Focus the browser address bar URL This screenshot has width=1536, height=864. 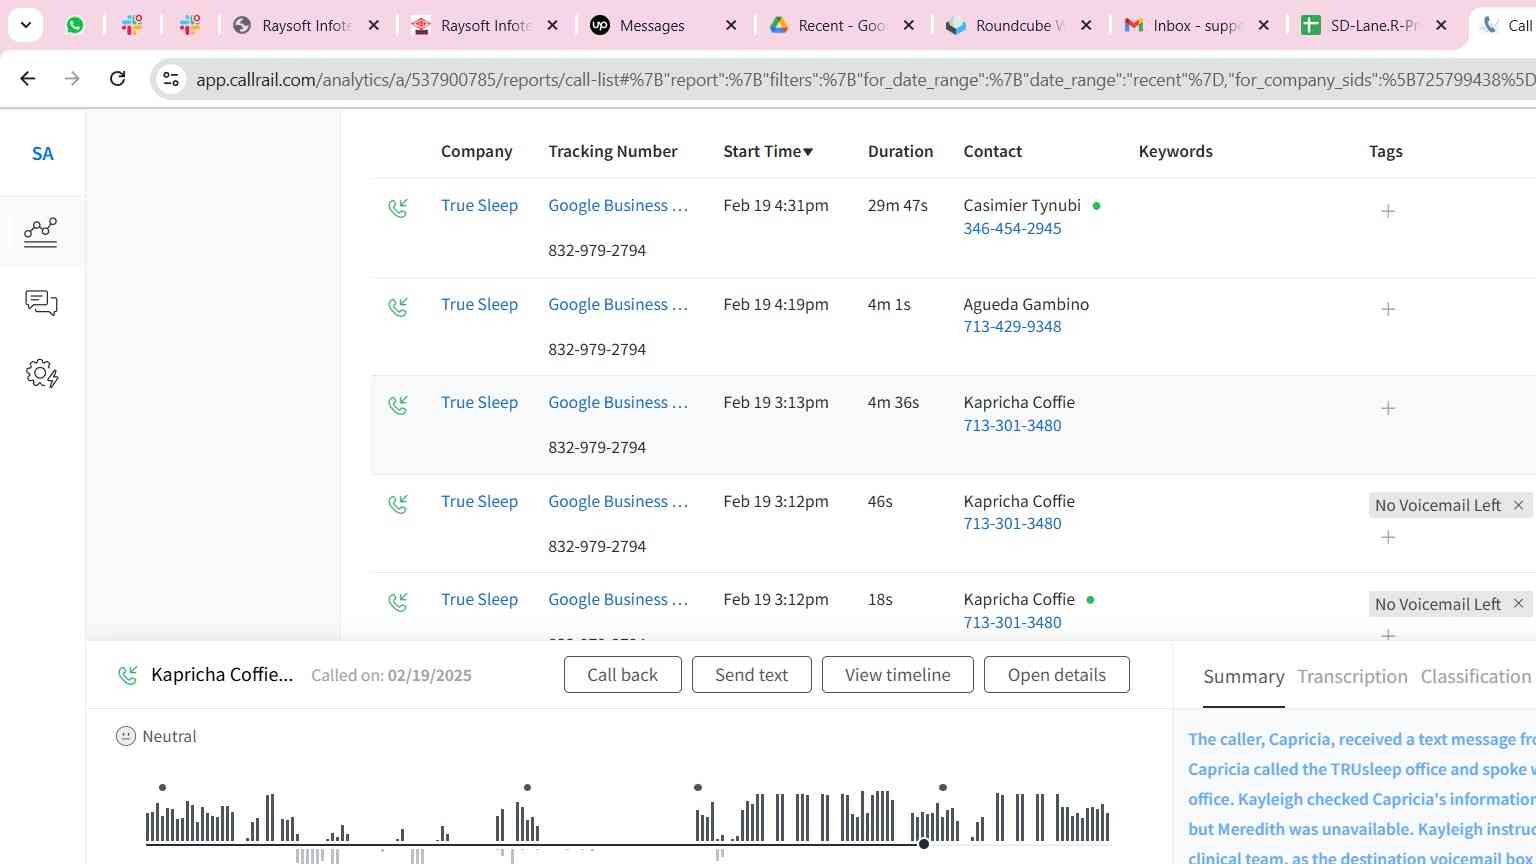tap(864, 79)
